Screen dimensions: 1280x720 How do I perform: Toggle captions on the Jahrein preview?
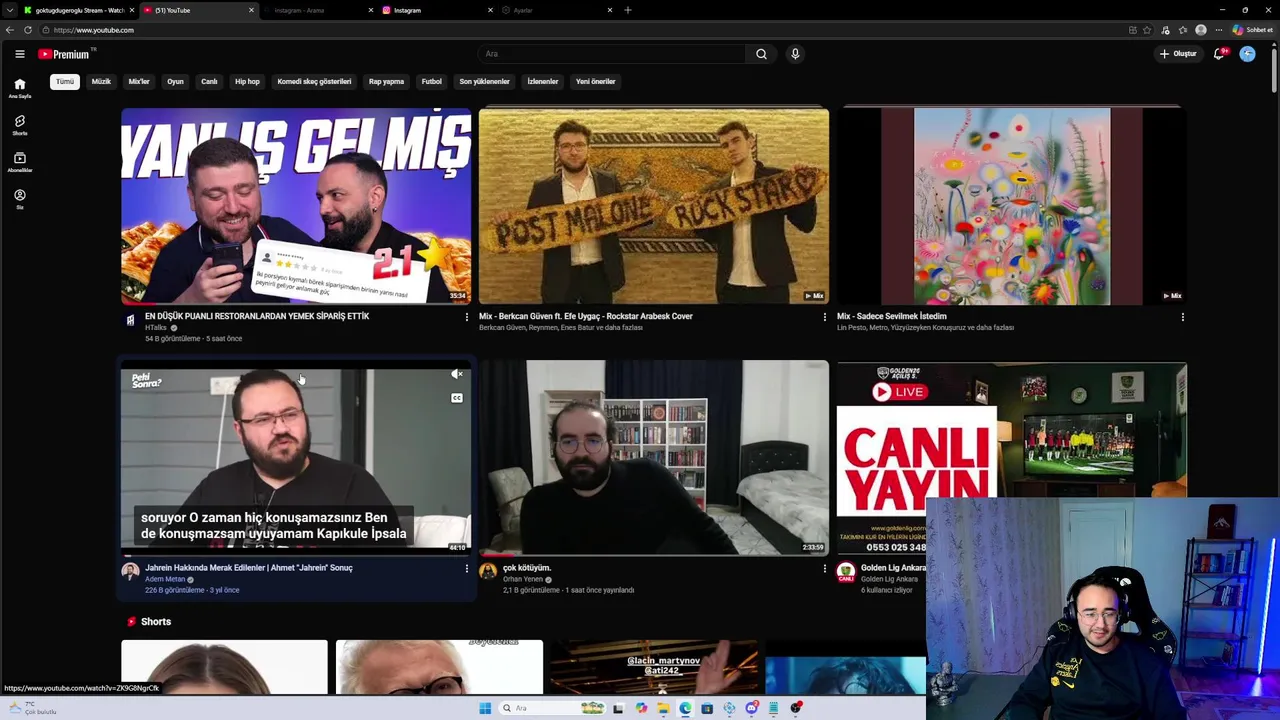click(x=456, y=398)
